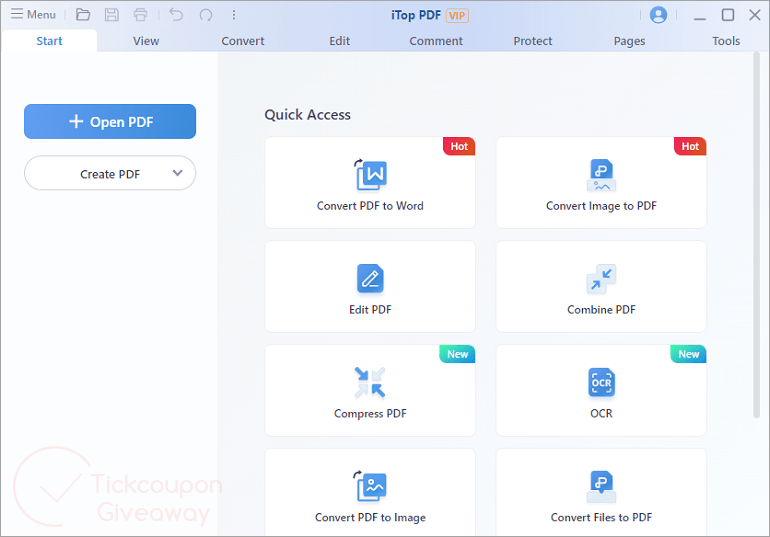Click the Convert PDF to Image icon
Image resolution: width=770 pixels, height=537 pixels.
370,486
